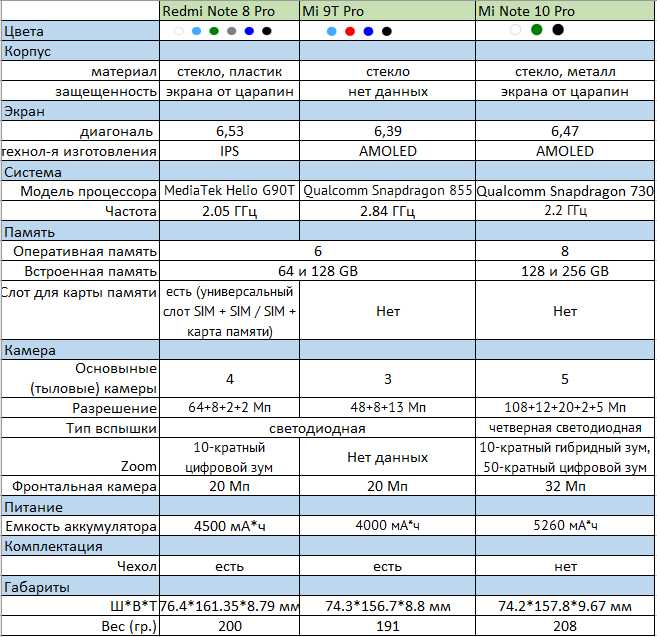Image resolution: width=657 pixels, height=637 pixels.
Task: Click the merged RAM cell with value 6
Action: pos(318,251)
